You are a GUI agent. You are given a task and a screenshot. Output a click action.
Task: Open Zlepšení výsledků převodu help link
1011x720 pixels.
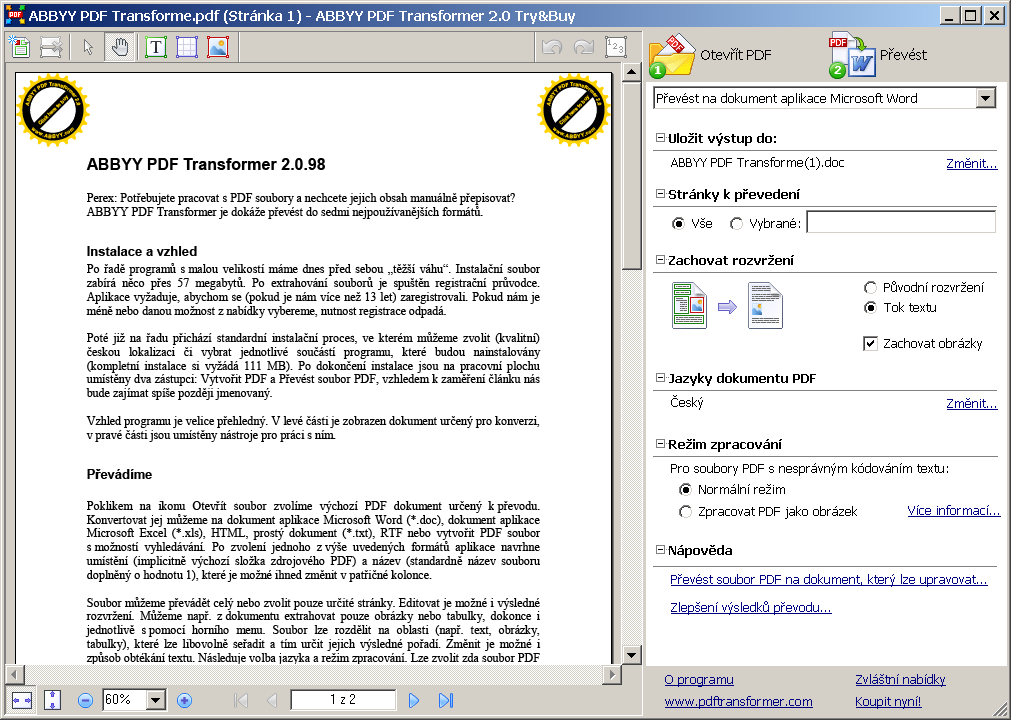tap(751, 608)
